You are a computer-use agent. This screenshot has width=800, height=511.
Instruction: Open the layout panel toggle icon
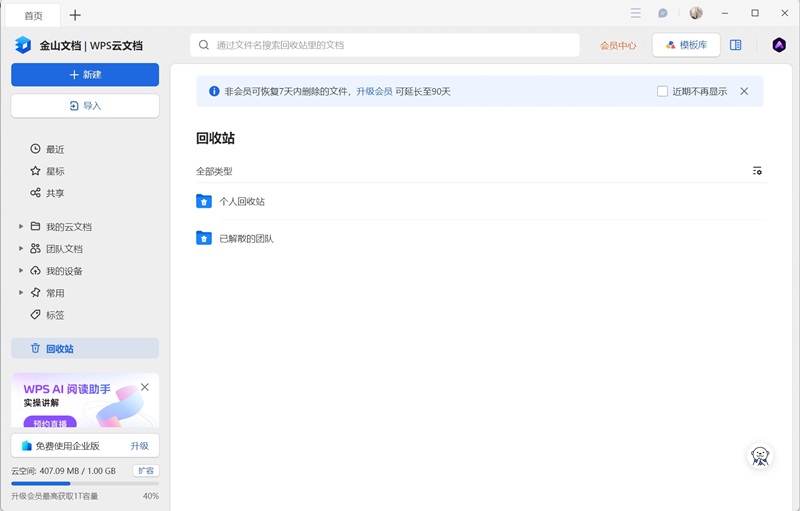pyautogui.click(x=736, y=45)
